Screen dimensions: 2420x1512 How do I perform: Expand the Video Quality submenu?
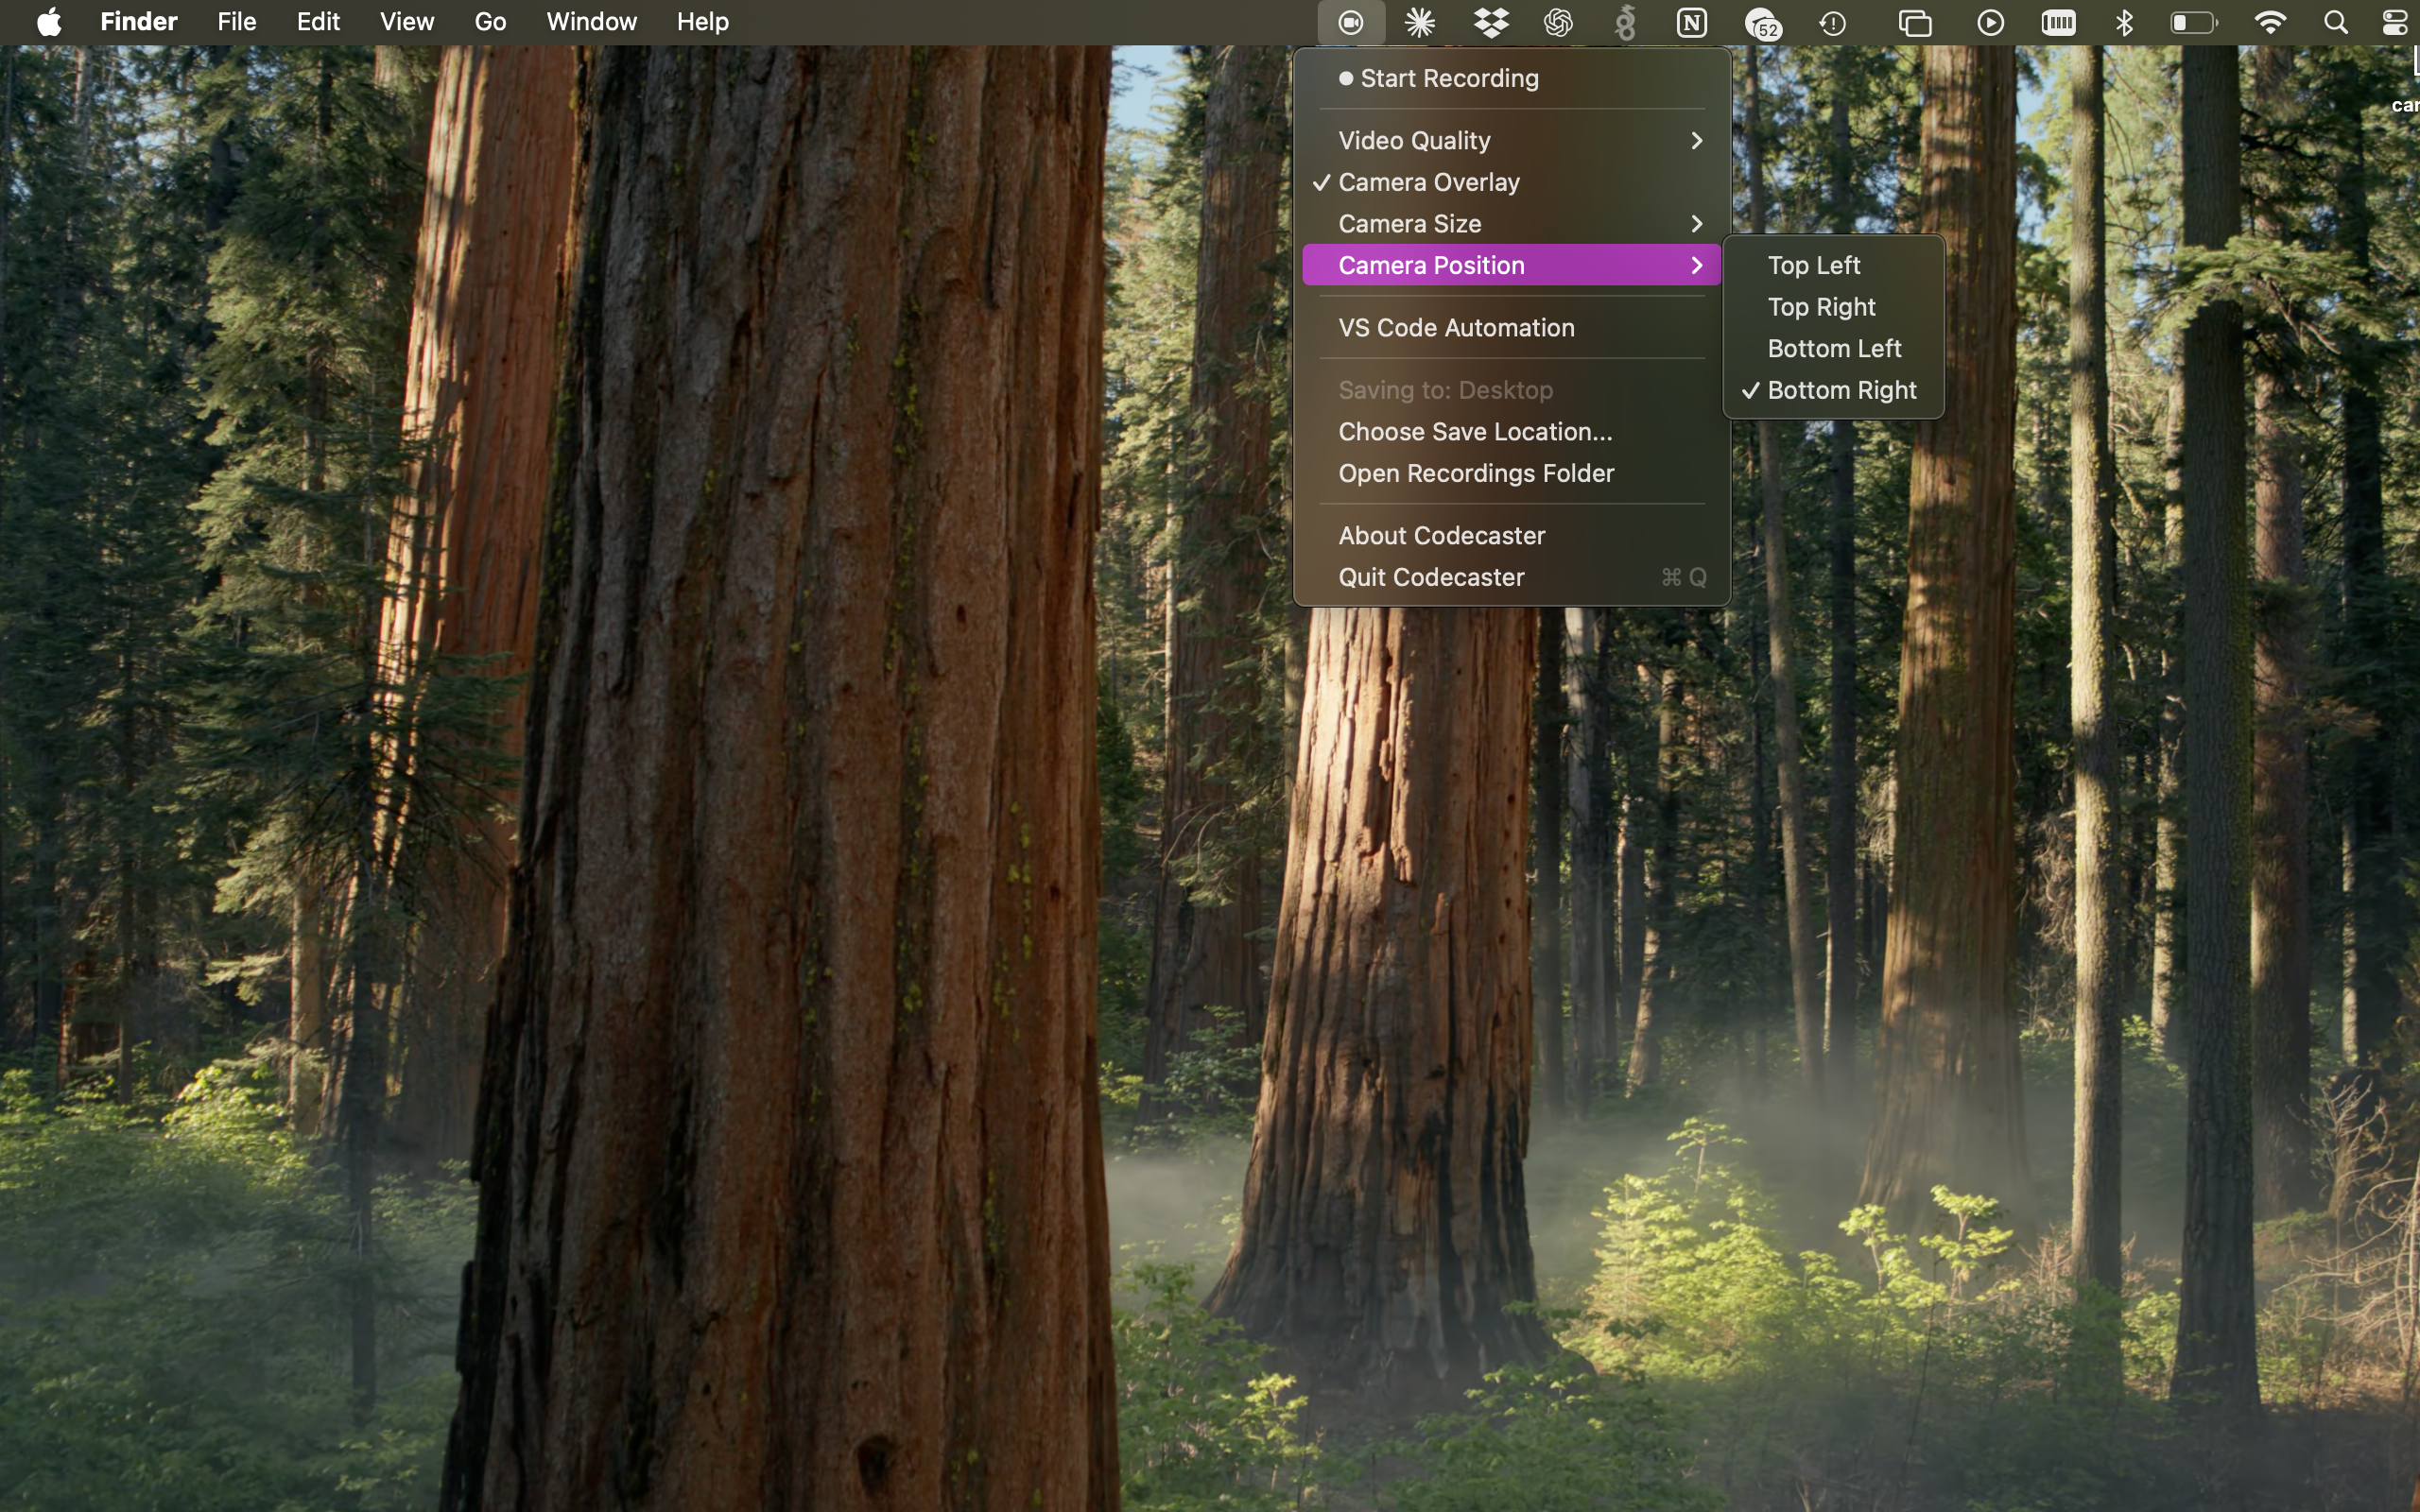point(1511,140)
